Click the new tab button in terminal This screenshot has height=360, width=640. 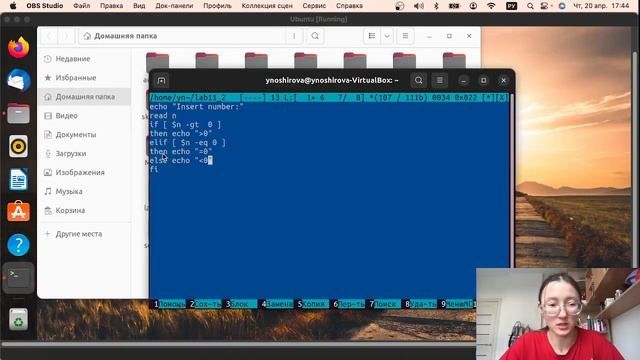pyautogui.click(x=161, y=80)
